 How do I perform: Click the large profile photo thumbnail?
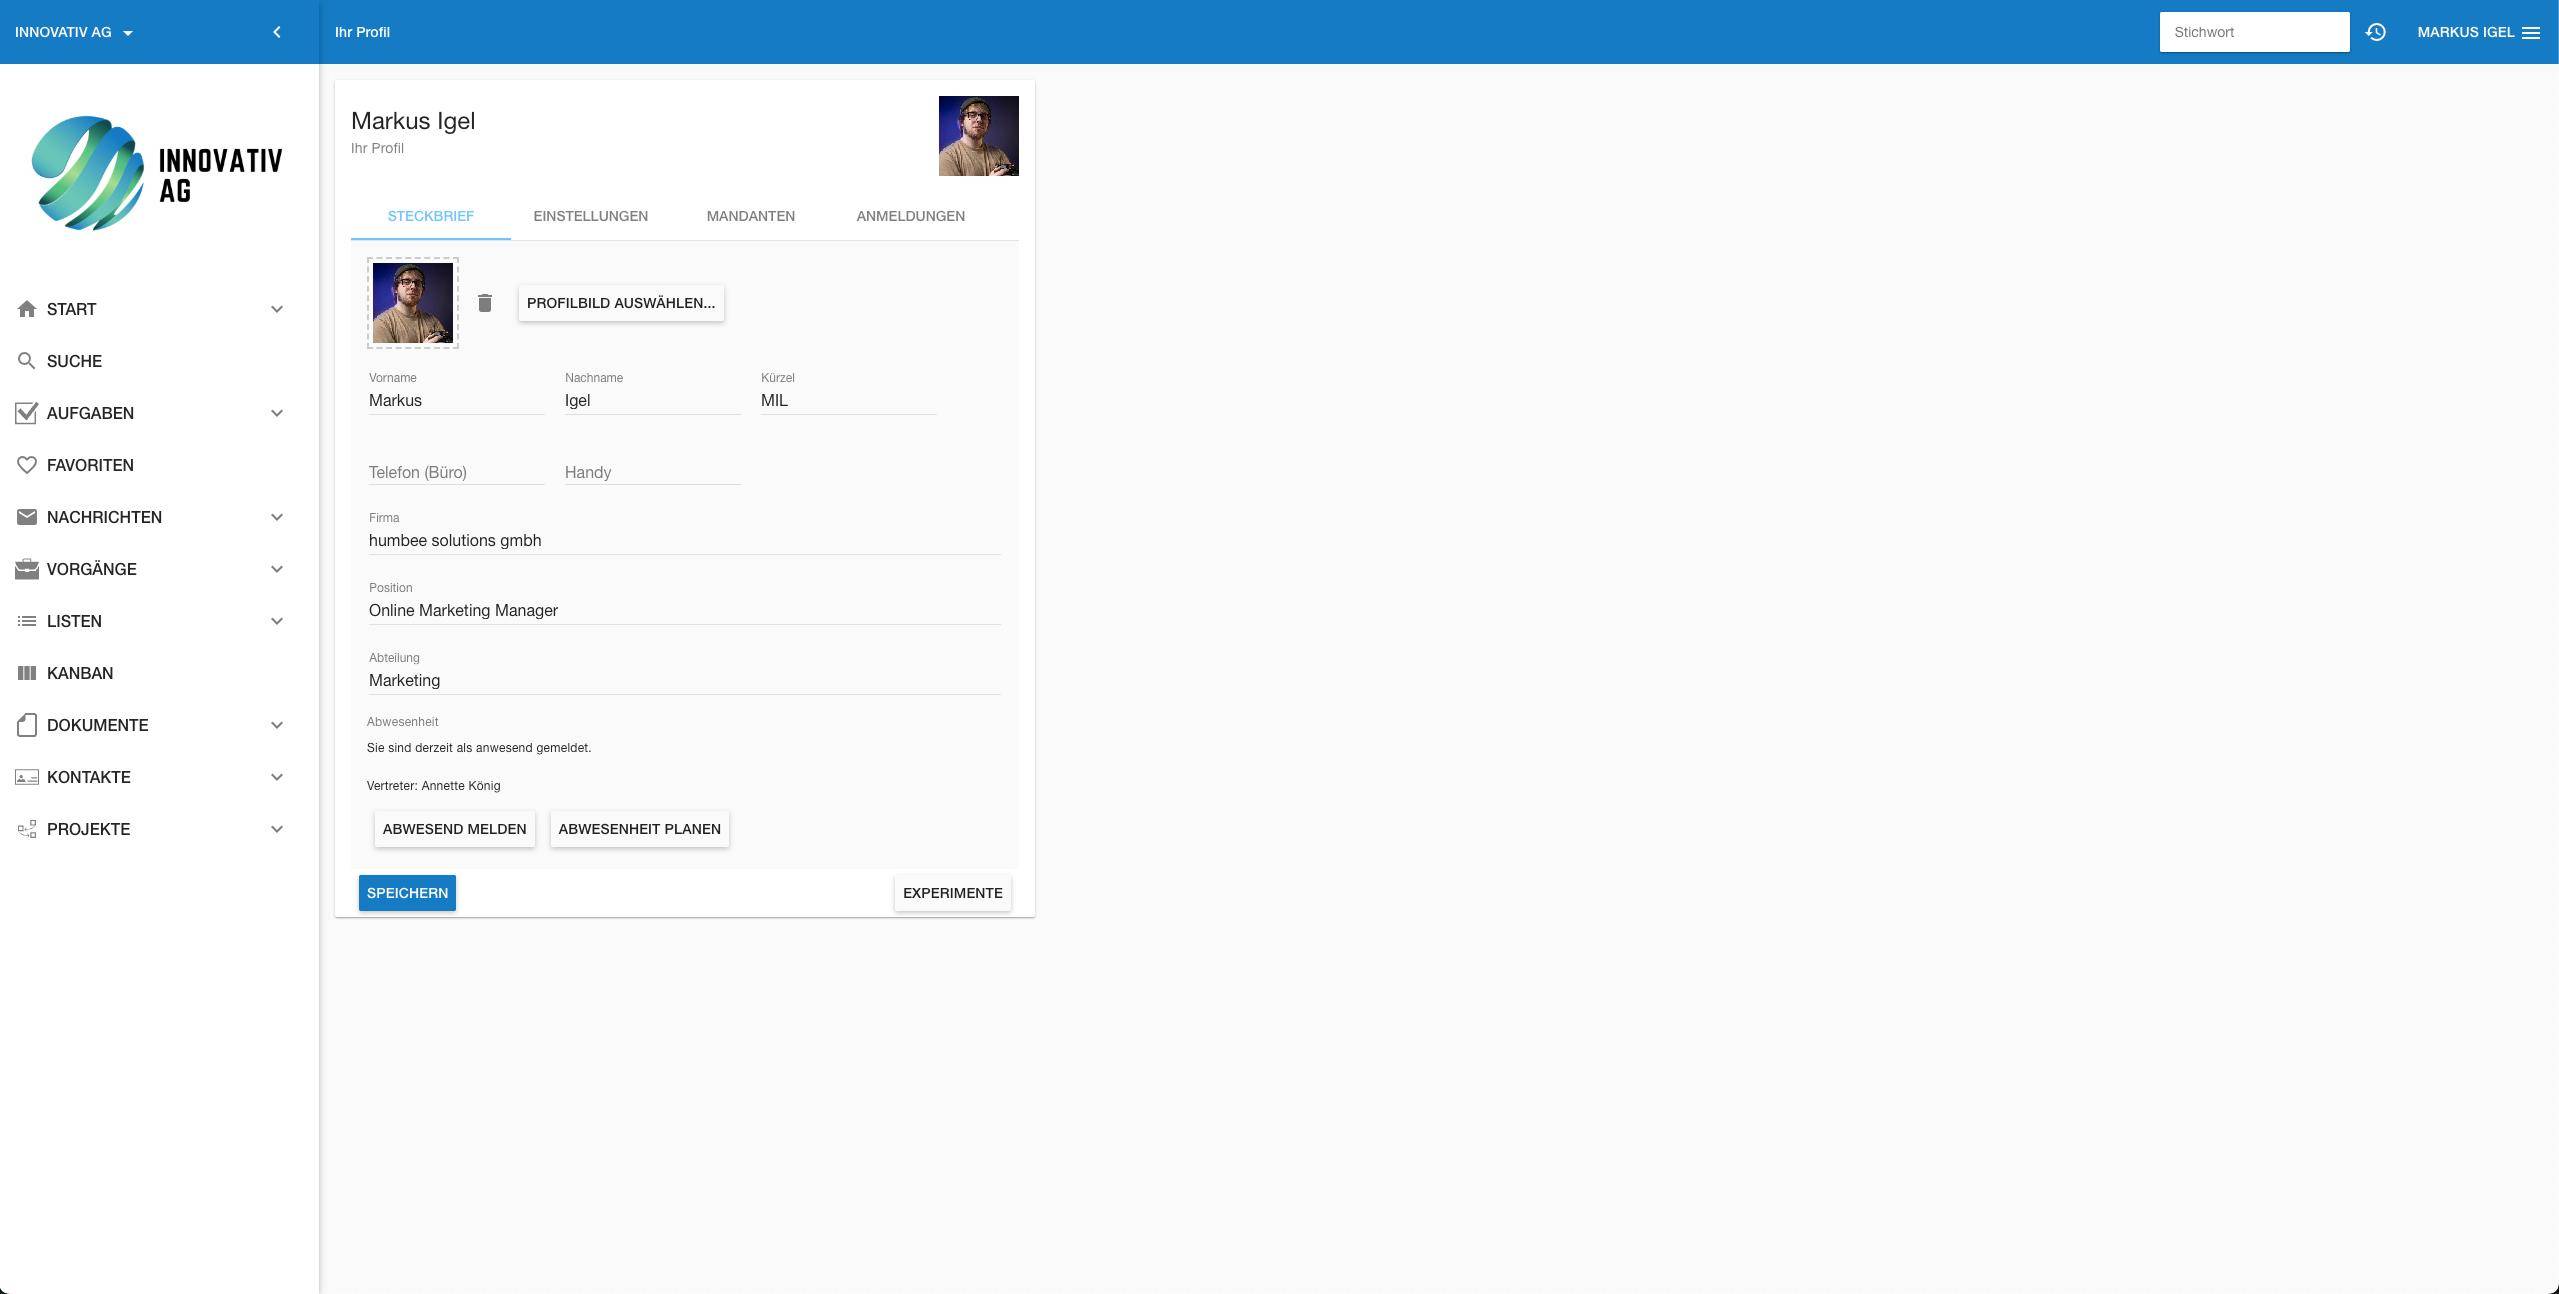pos(978,136)
